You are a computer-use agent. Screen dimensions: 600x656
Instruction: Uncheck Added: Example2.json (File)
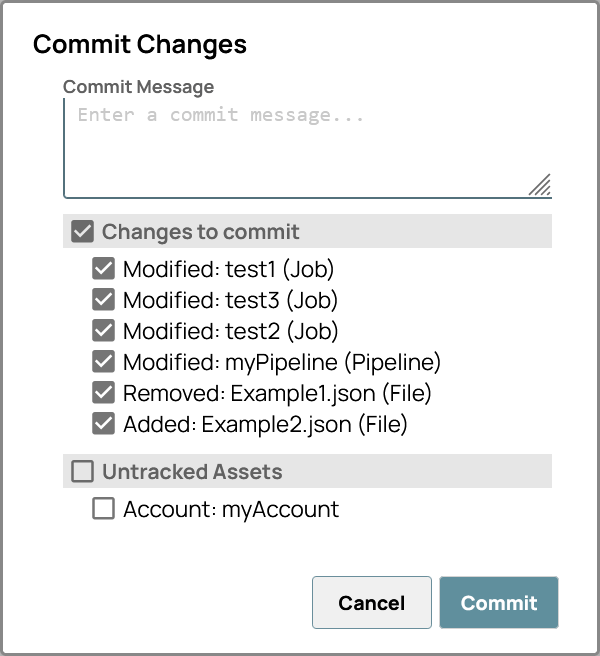(103, 424)
